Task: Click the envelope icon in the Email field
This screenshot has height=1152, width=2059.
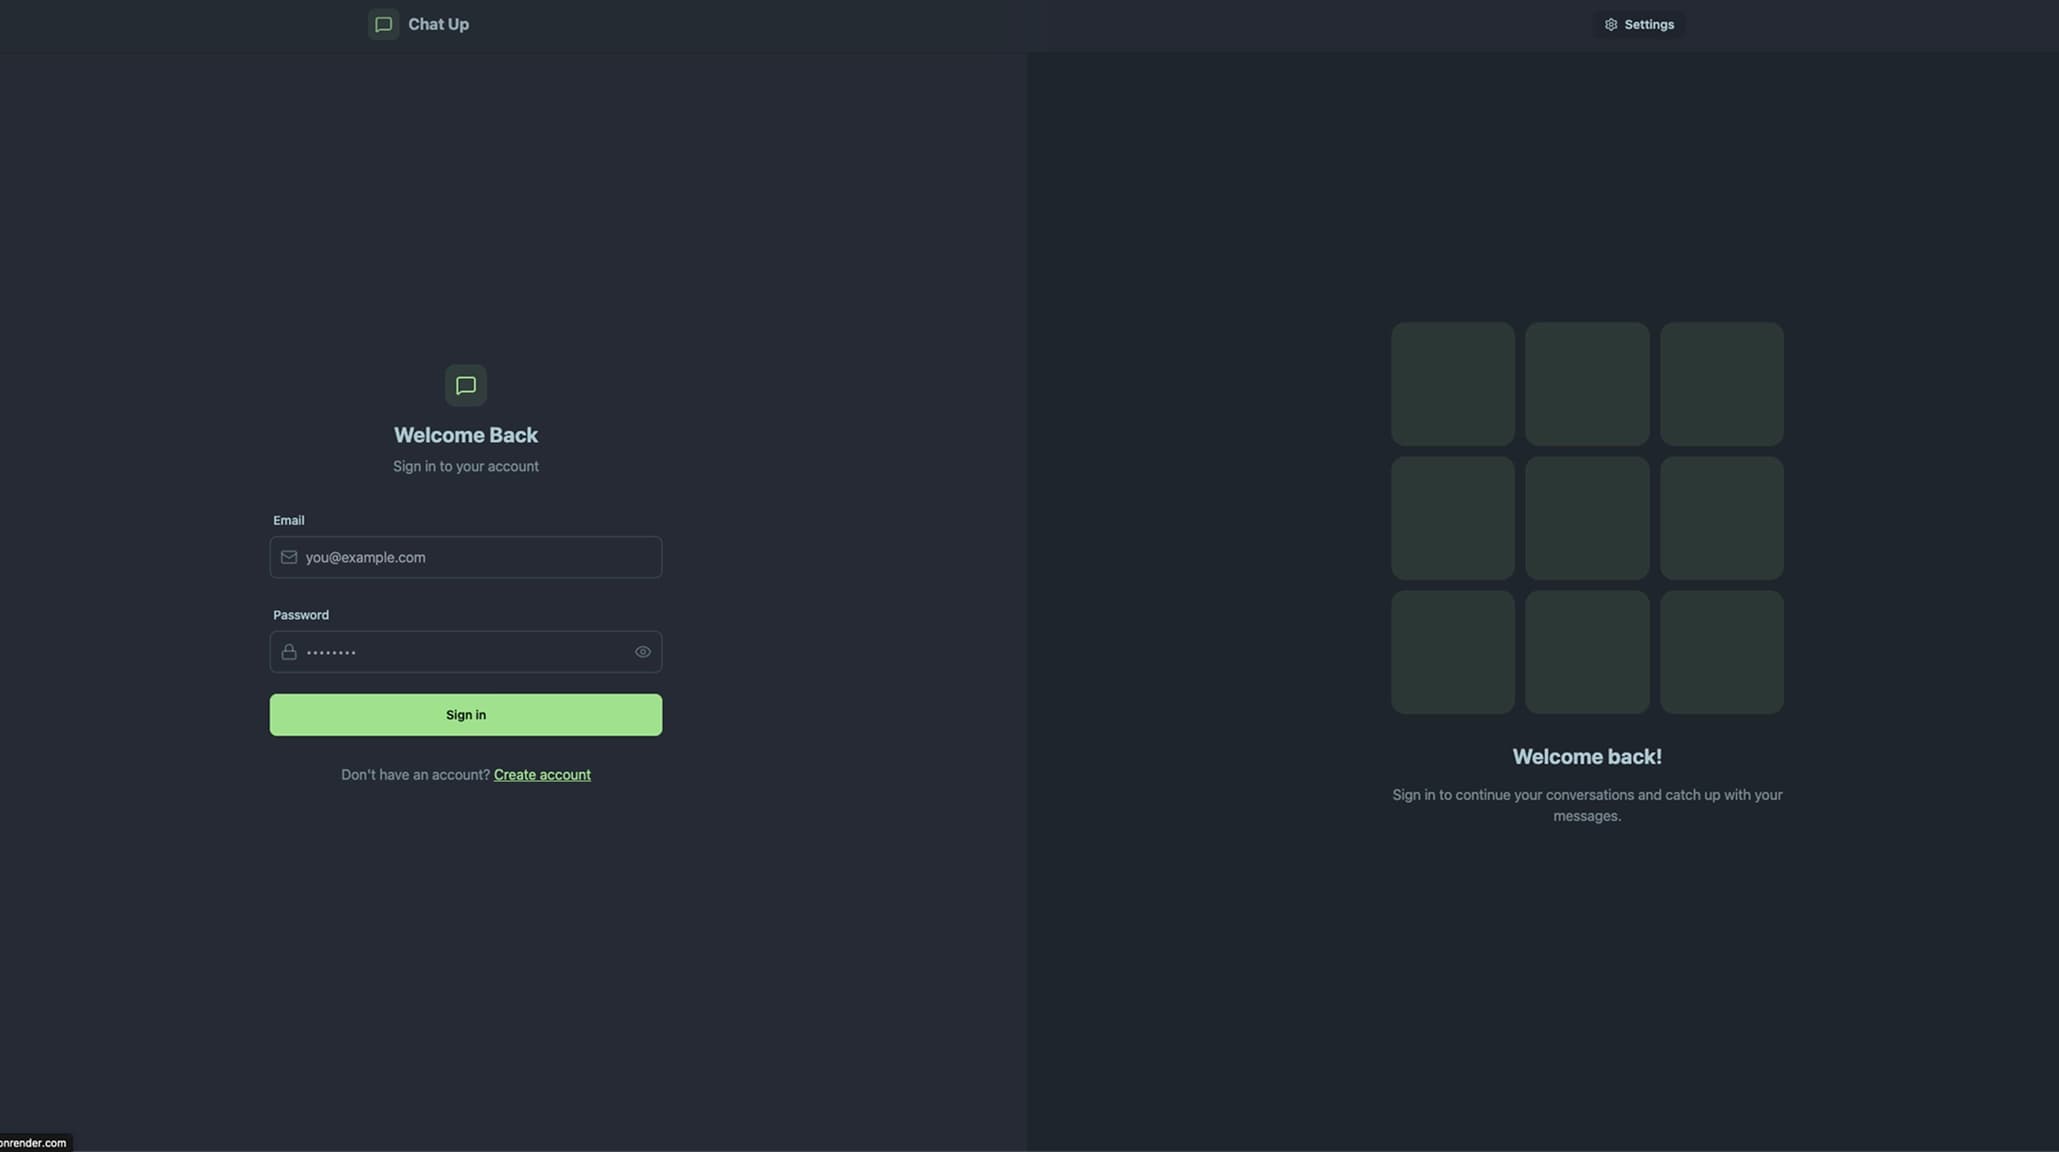Action: pos(288,557)
